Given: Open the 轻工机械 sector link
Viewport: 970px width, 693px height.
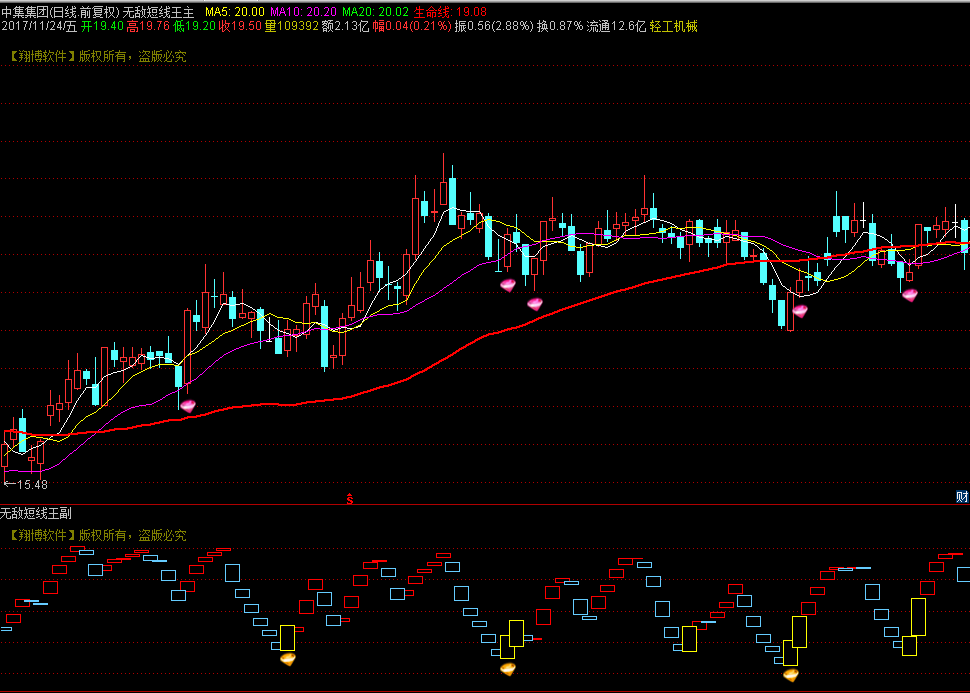Looking at the screenshot, I should [x=674, y=26].
